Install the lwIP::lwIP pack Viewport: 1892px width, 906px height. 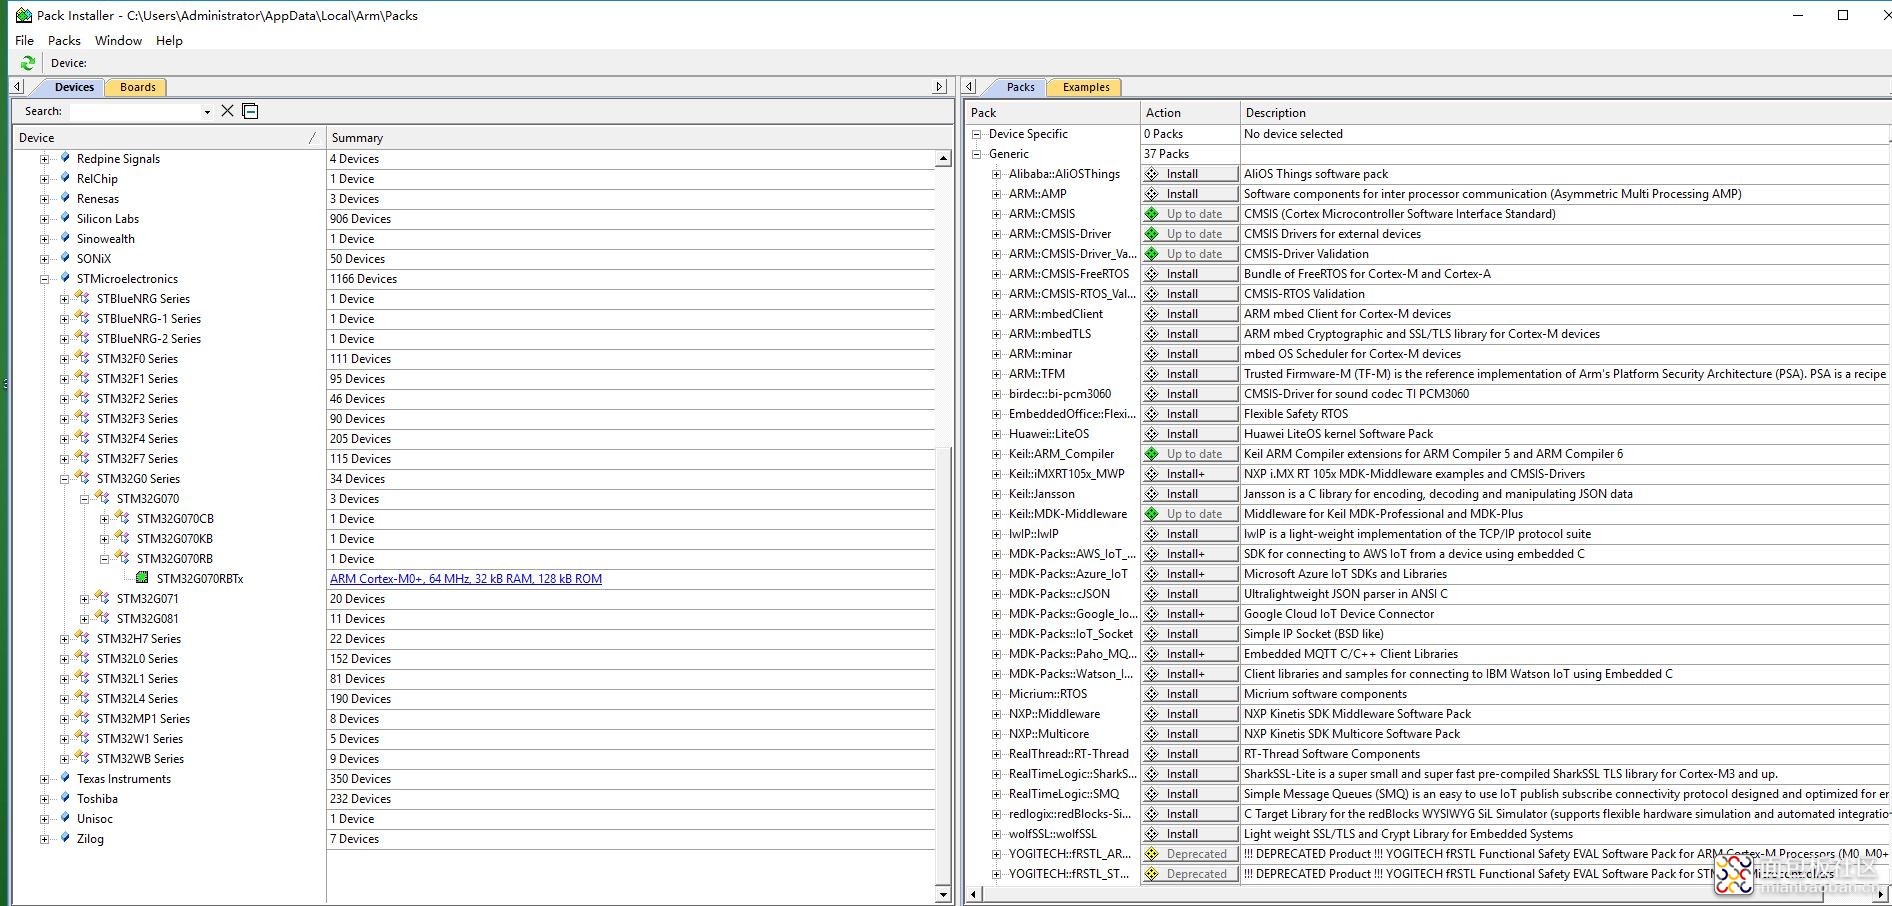(x=1189, y=534)
